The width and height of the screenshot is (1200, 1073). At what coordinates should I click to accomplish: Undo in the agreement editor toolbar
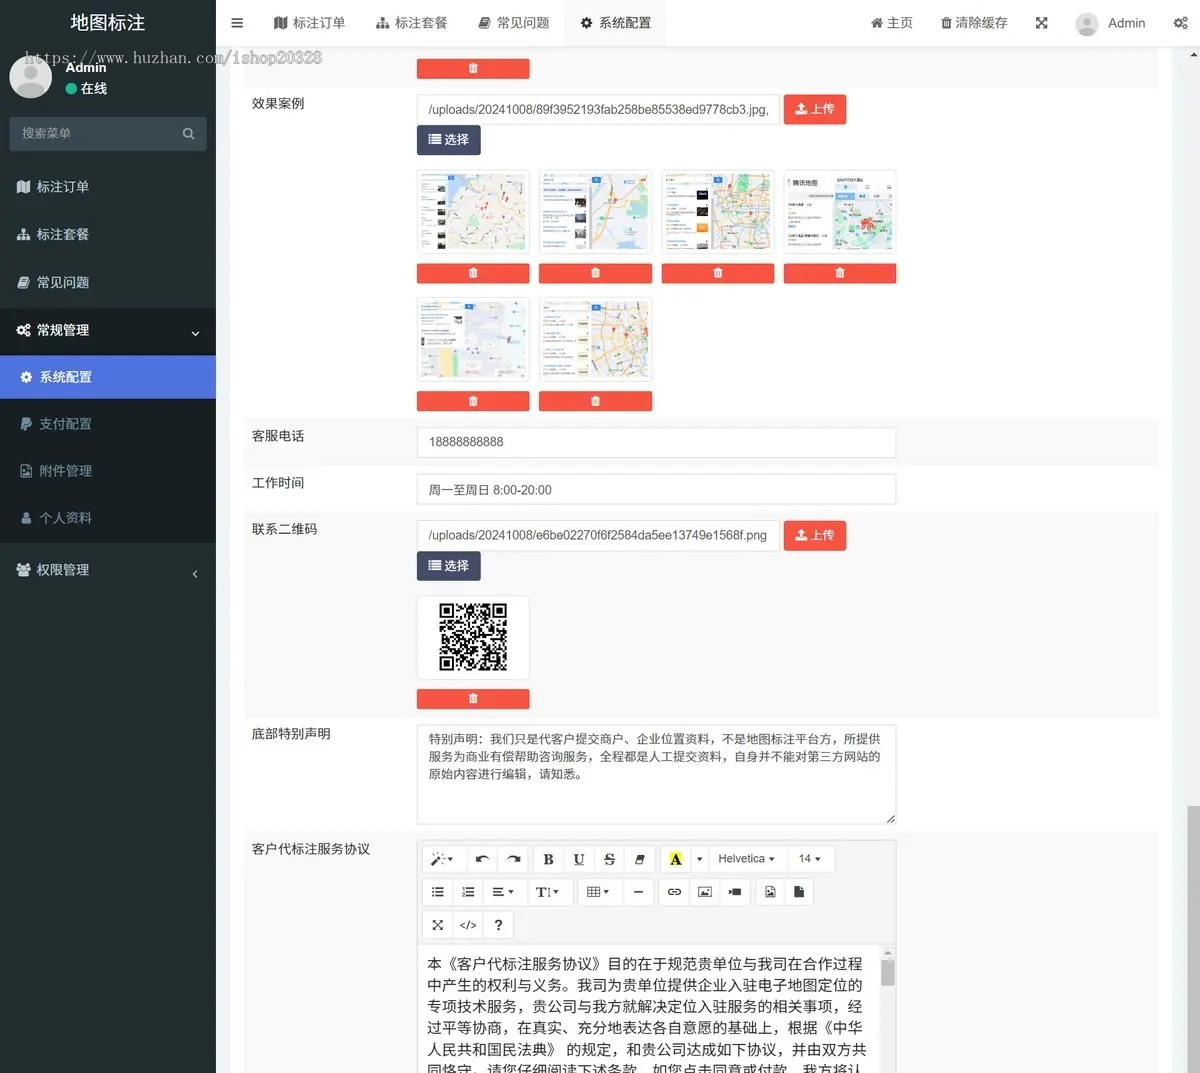click(x=482, y=859)
